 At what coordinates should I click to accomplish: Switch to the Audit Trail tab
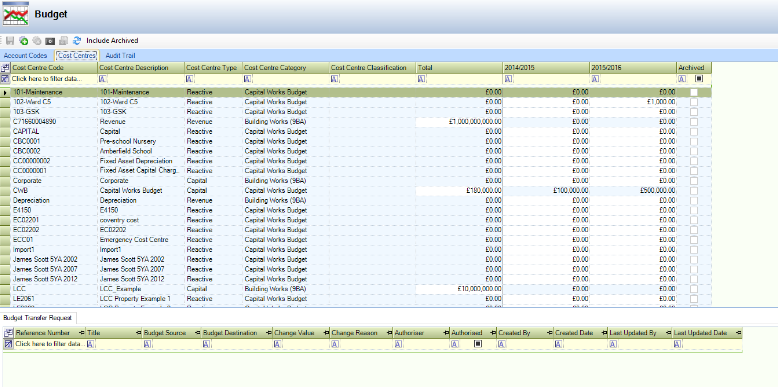pos(120,56)
